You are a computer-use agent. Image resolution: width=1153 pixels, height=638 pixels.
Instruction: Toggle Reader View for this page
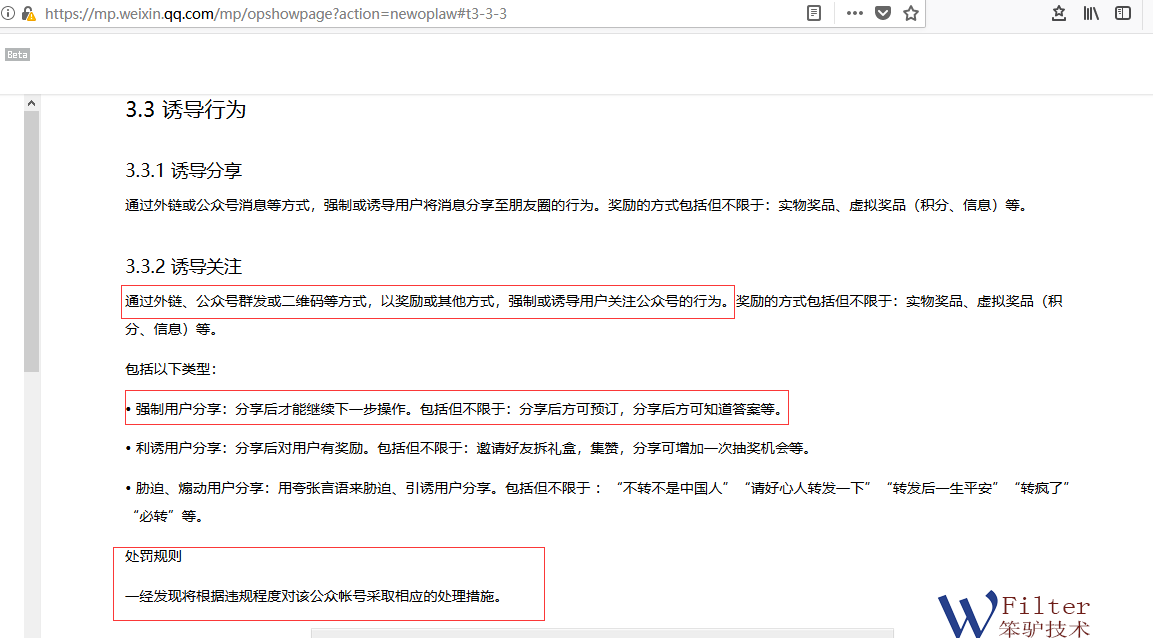(815, 13)
